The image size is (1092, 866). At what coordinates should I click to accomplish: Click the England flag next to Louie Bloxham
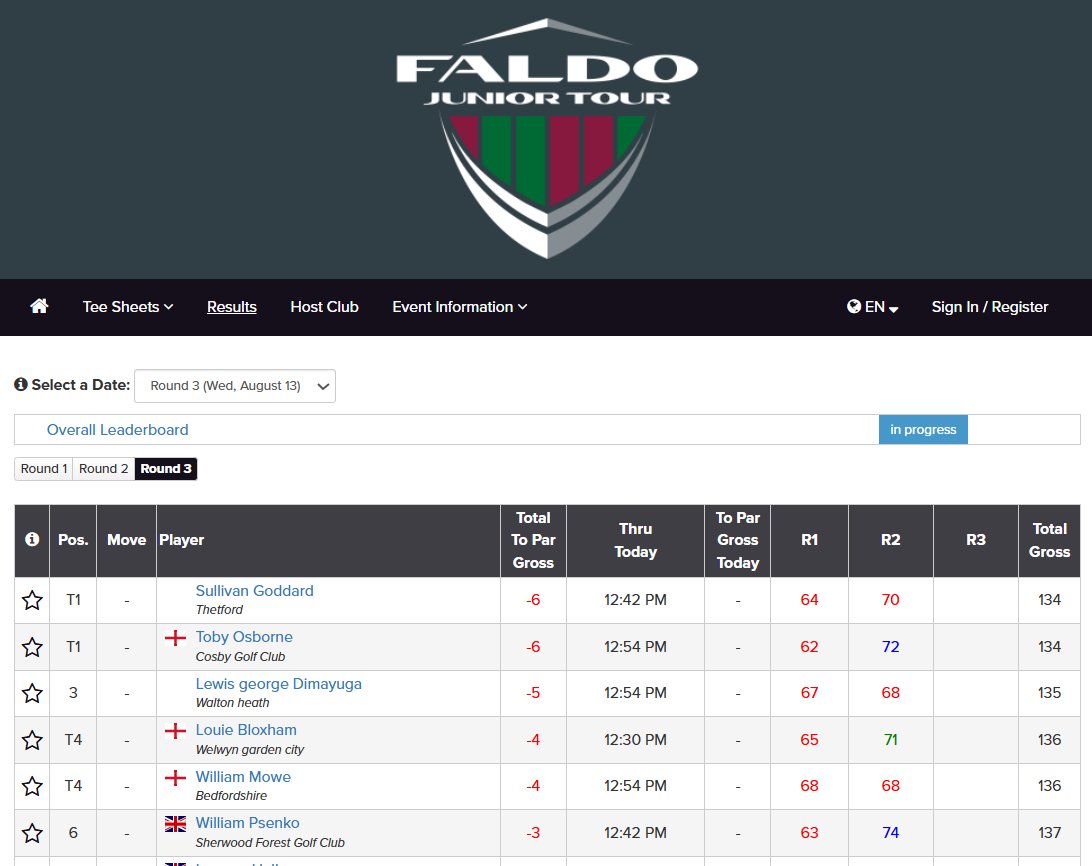(x=177, y=730)
